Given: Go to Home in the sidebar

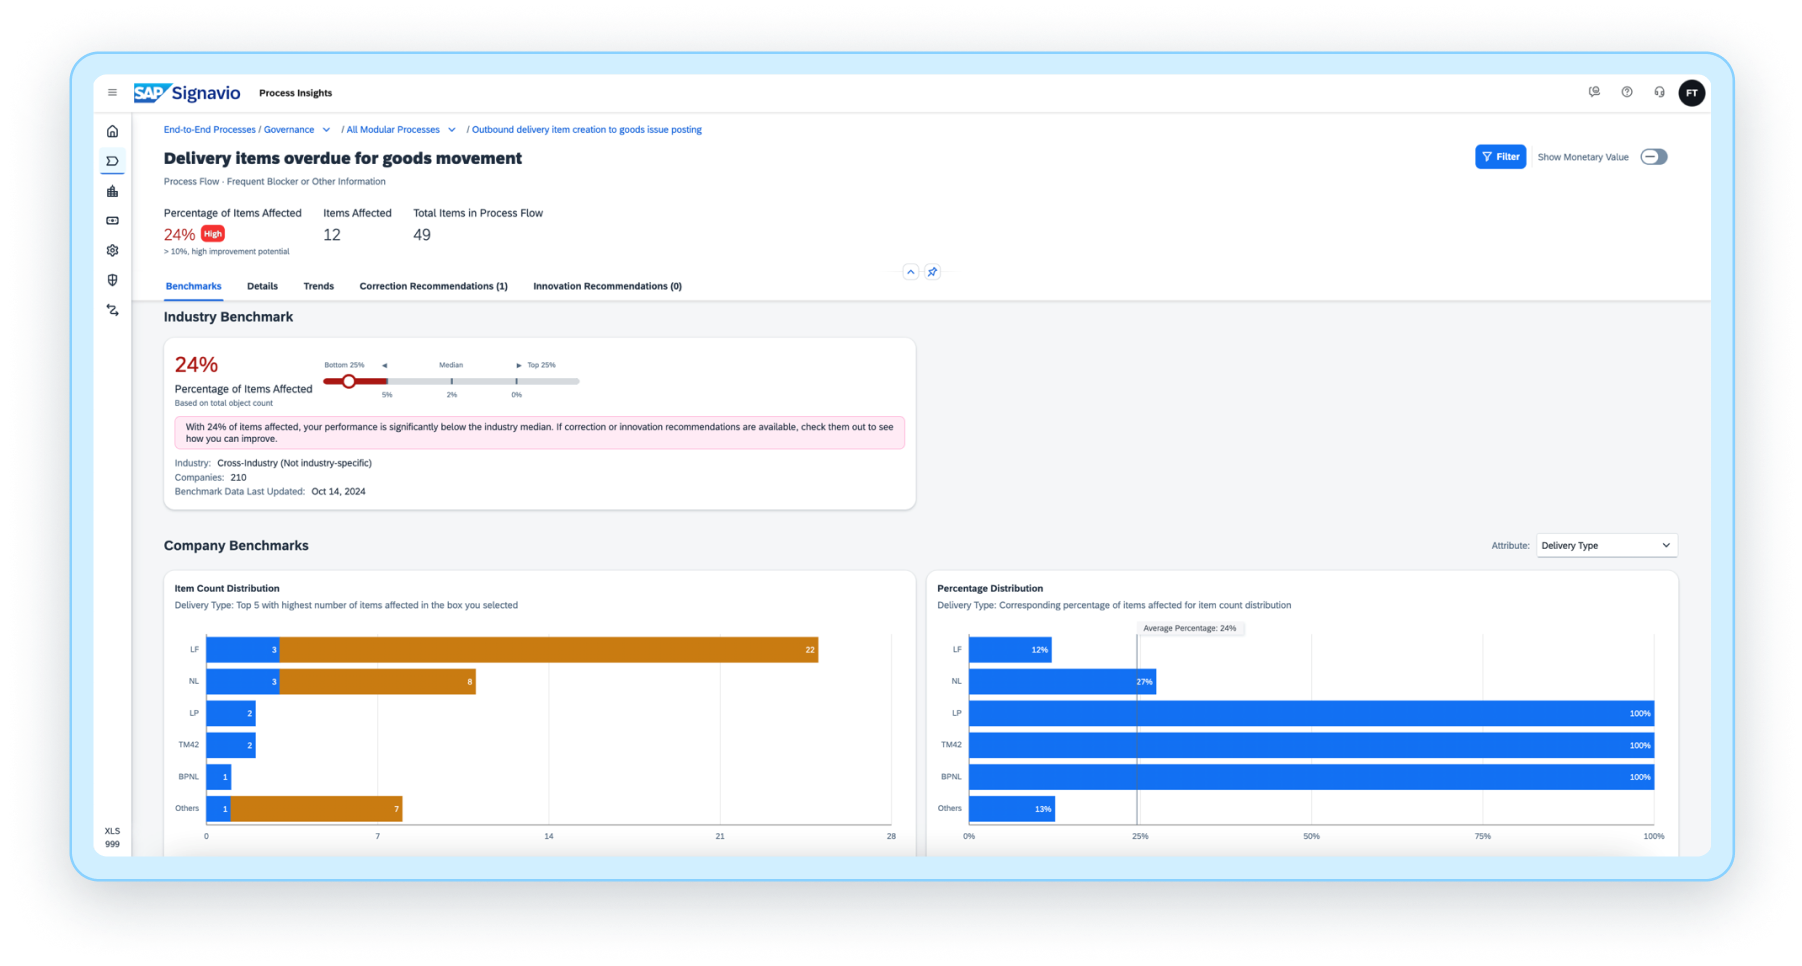Looking at the screenshot, I should point(112,131).
